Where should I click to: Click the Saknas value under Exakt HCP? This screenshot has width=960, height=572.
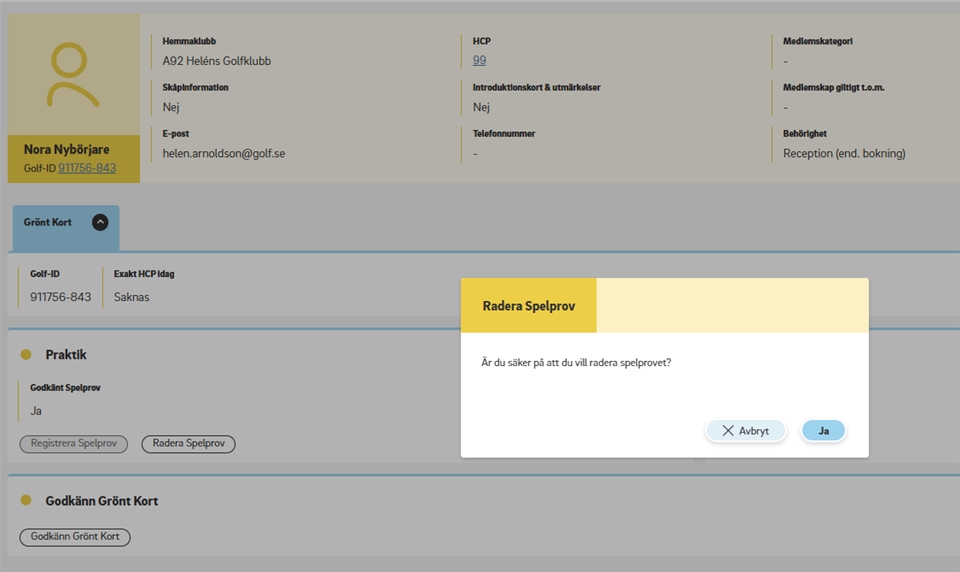[x=132, y=297]
